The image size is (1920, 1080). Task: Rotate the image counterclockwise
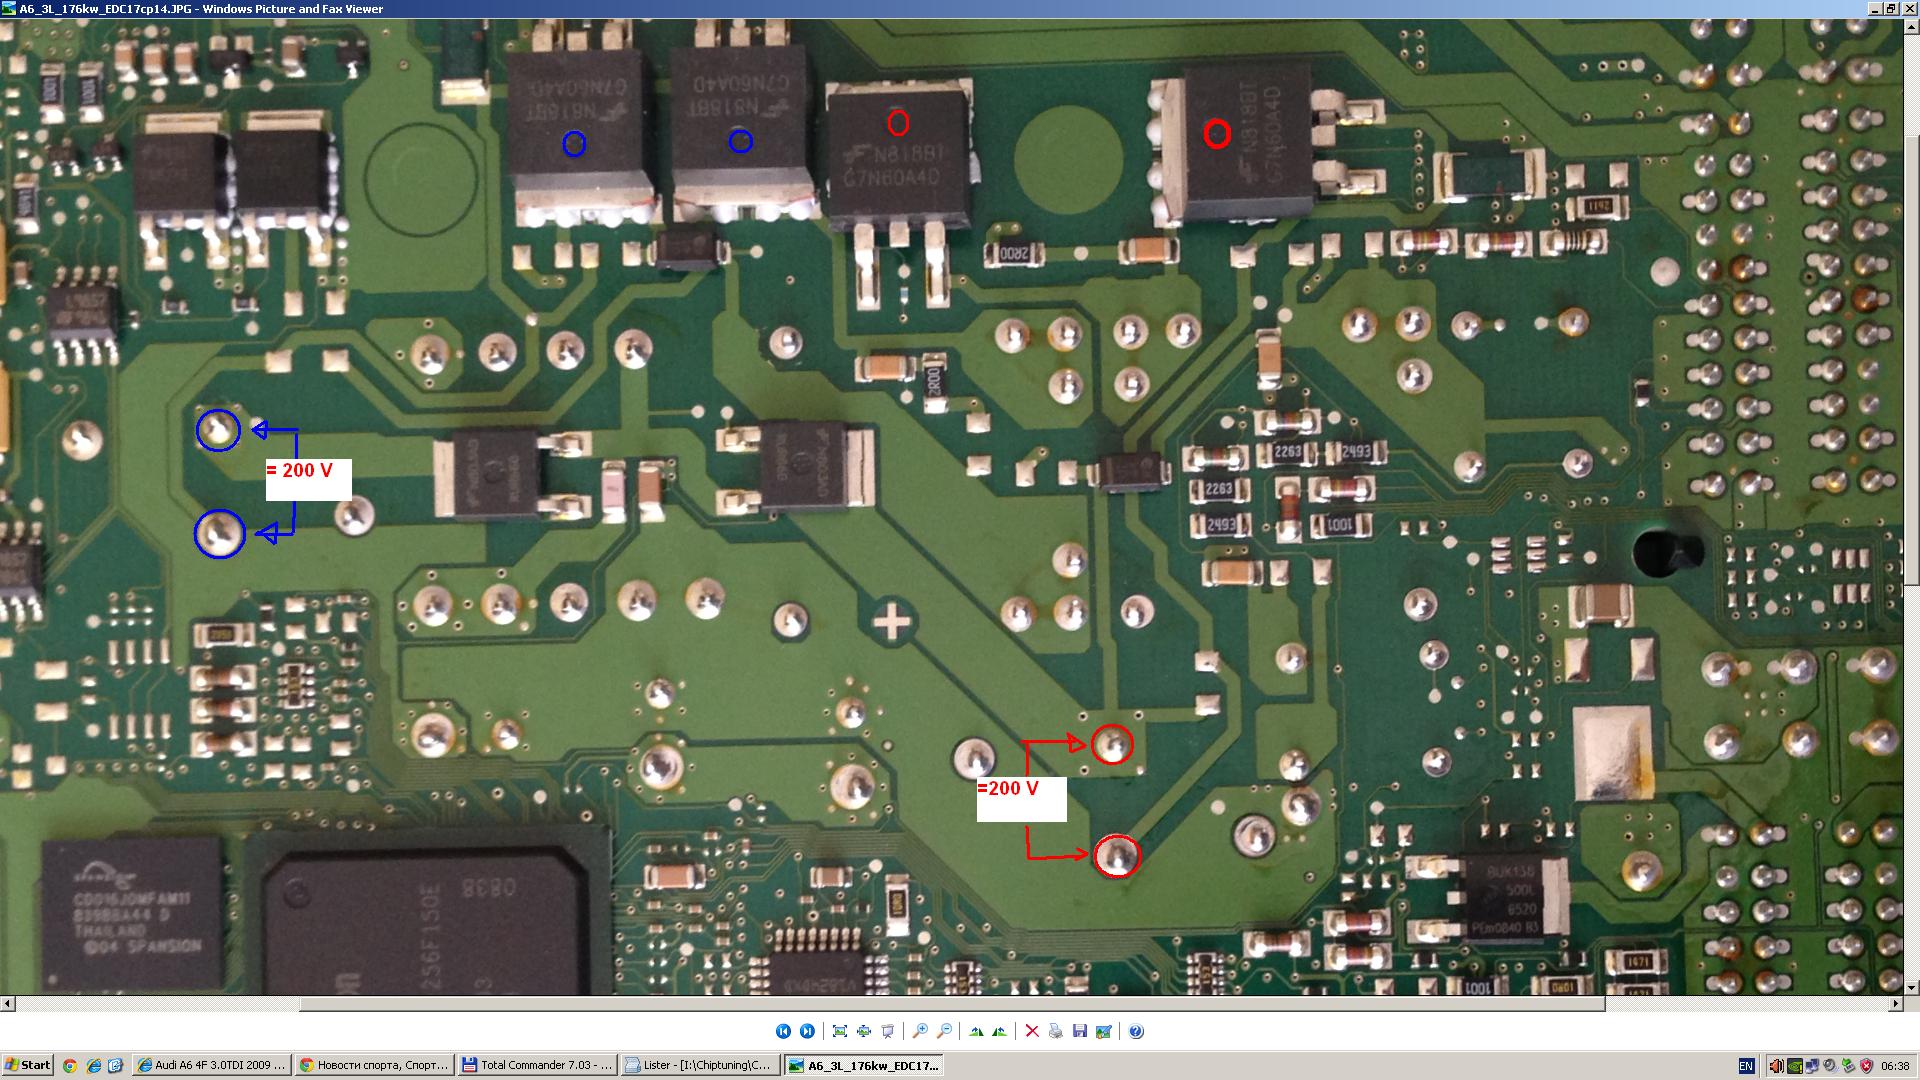point(1000,1031)
